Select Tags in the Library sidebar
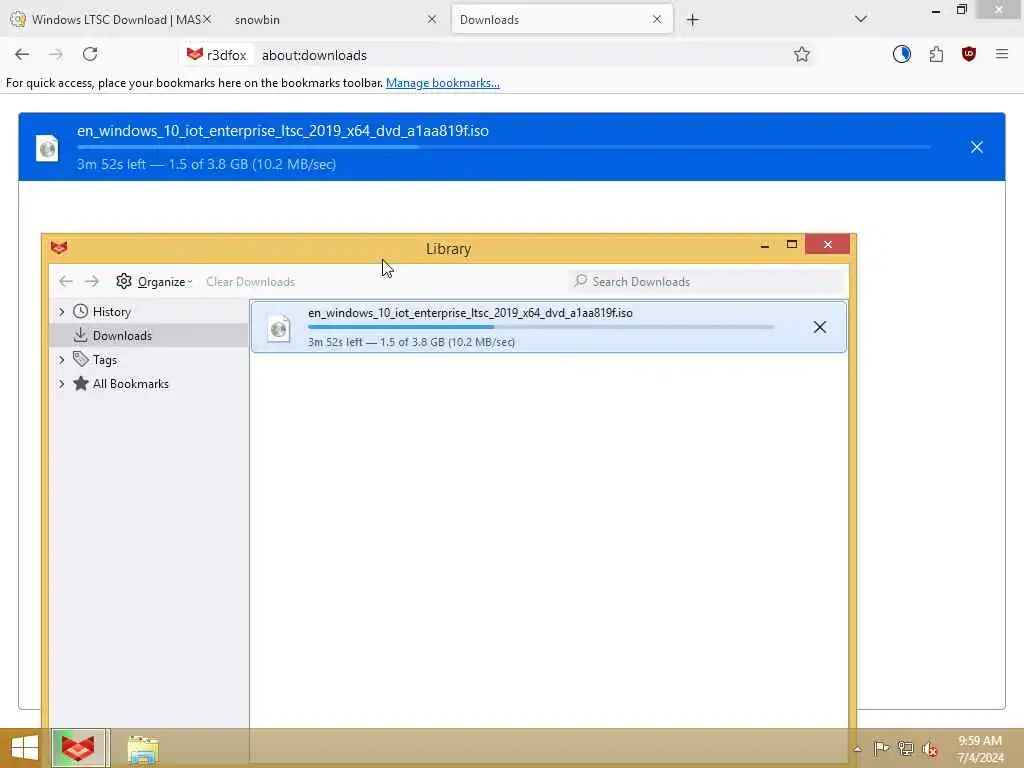1024x768 pixels. 104,360
